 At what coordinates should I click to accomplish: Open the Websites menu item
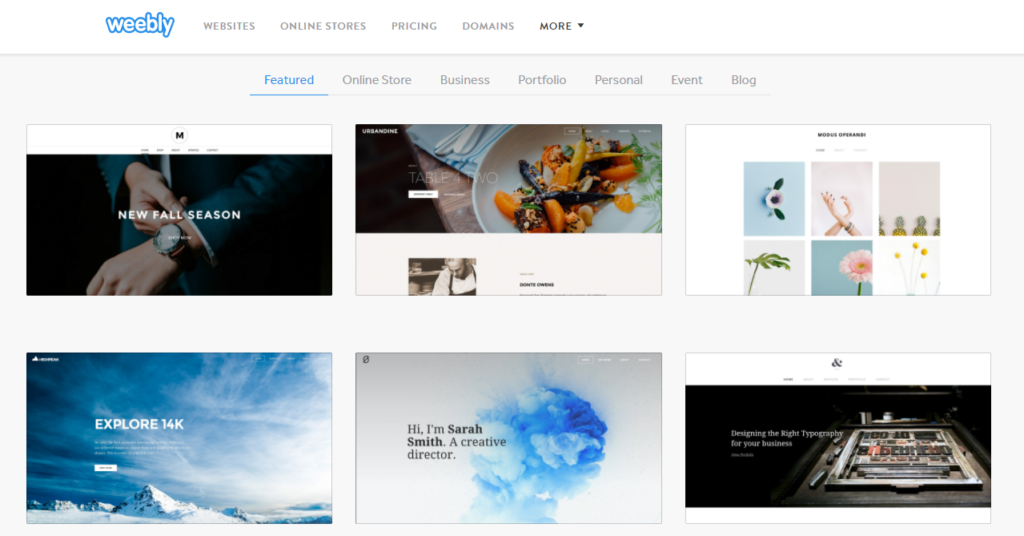pyautogui.click(x=229, y=26)
